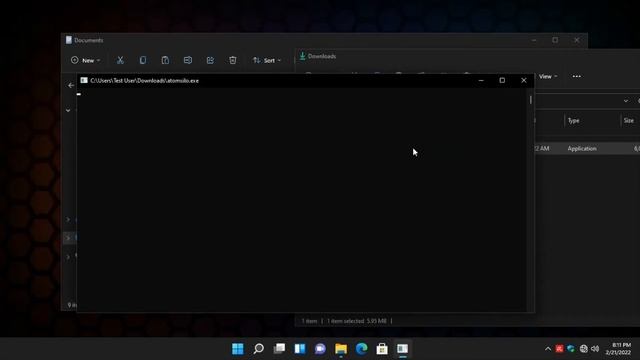Viewport: 640px width, 360px height.
Task: Click network globe icon in tray
Action: 584,349
